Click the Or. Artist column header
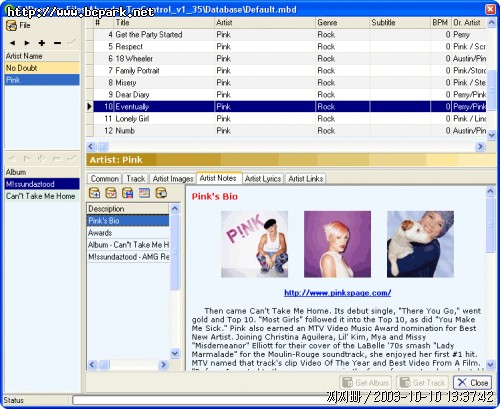 [469, 23]
